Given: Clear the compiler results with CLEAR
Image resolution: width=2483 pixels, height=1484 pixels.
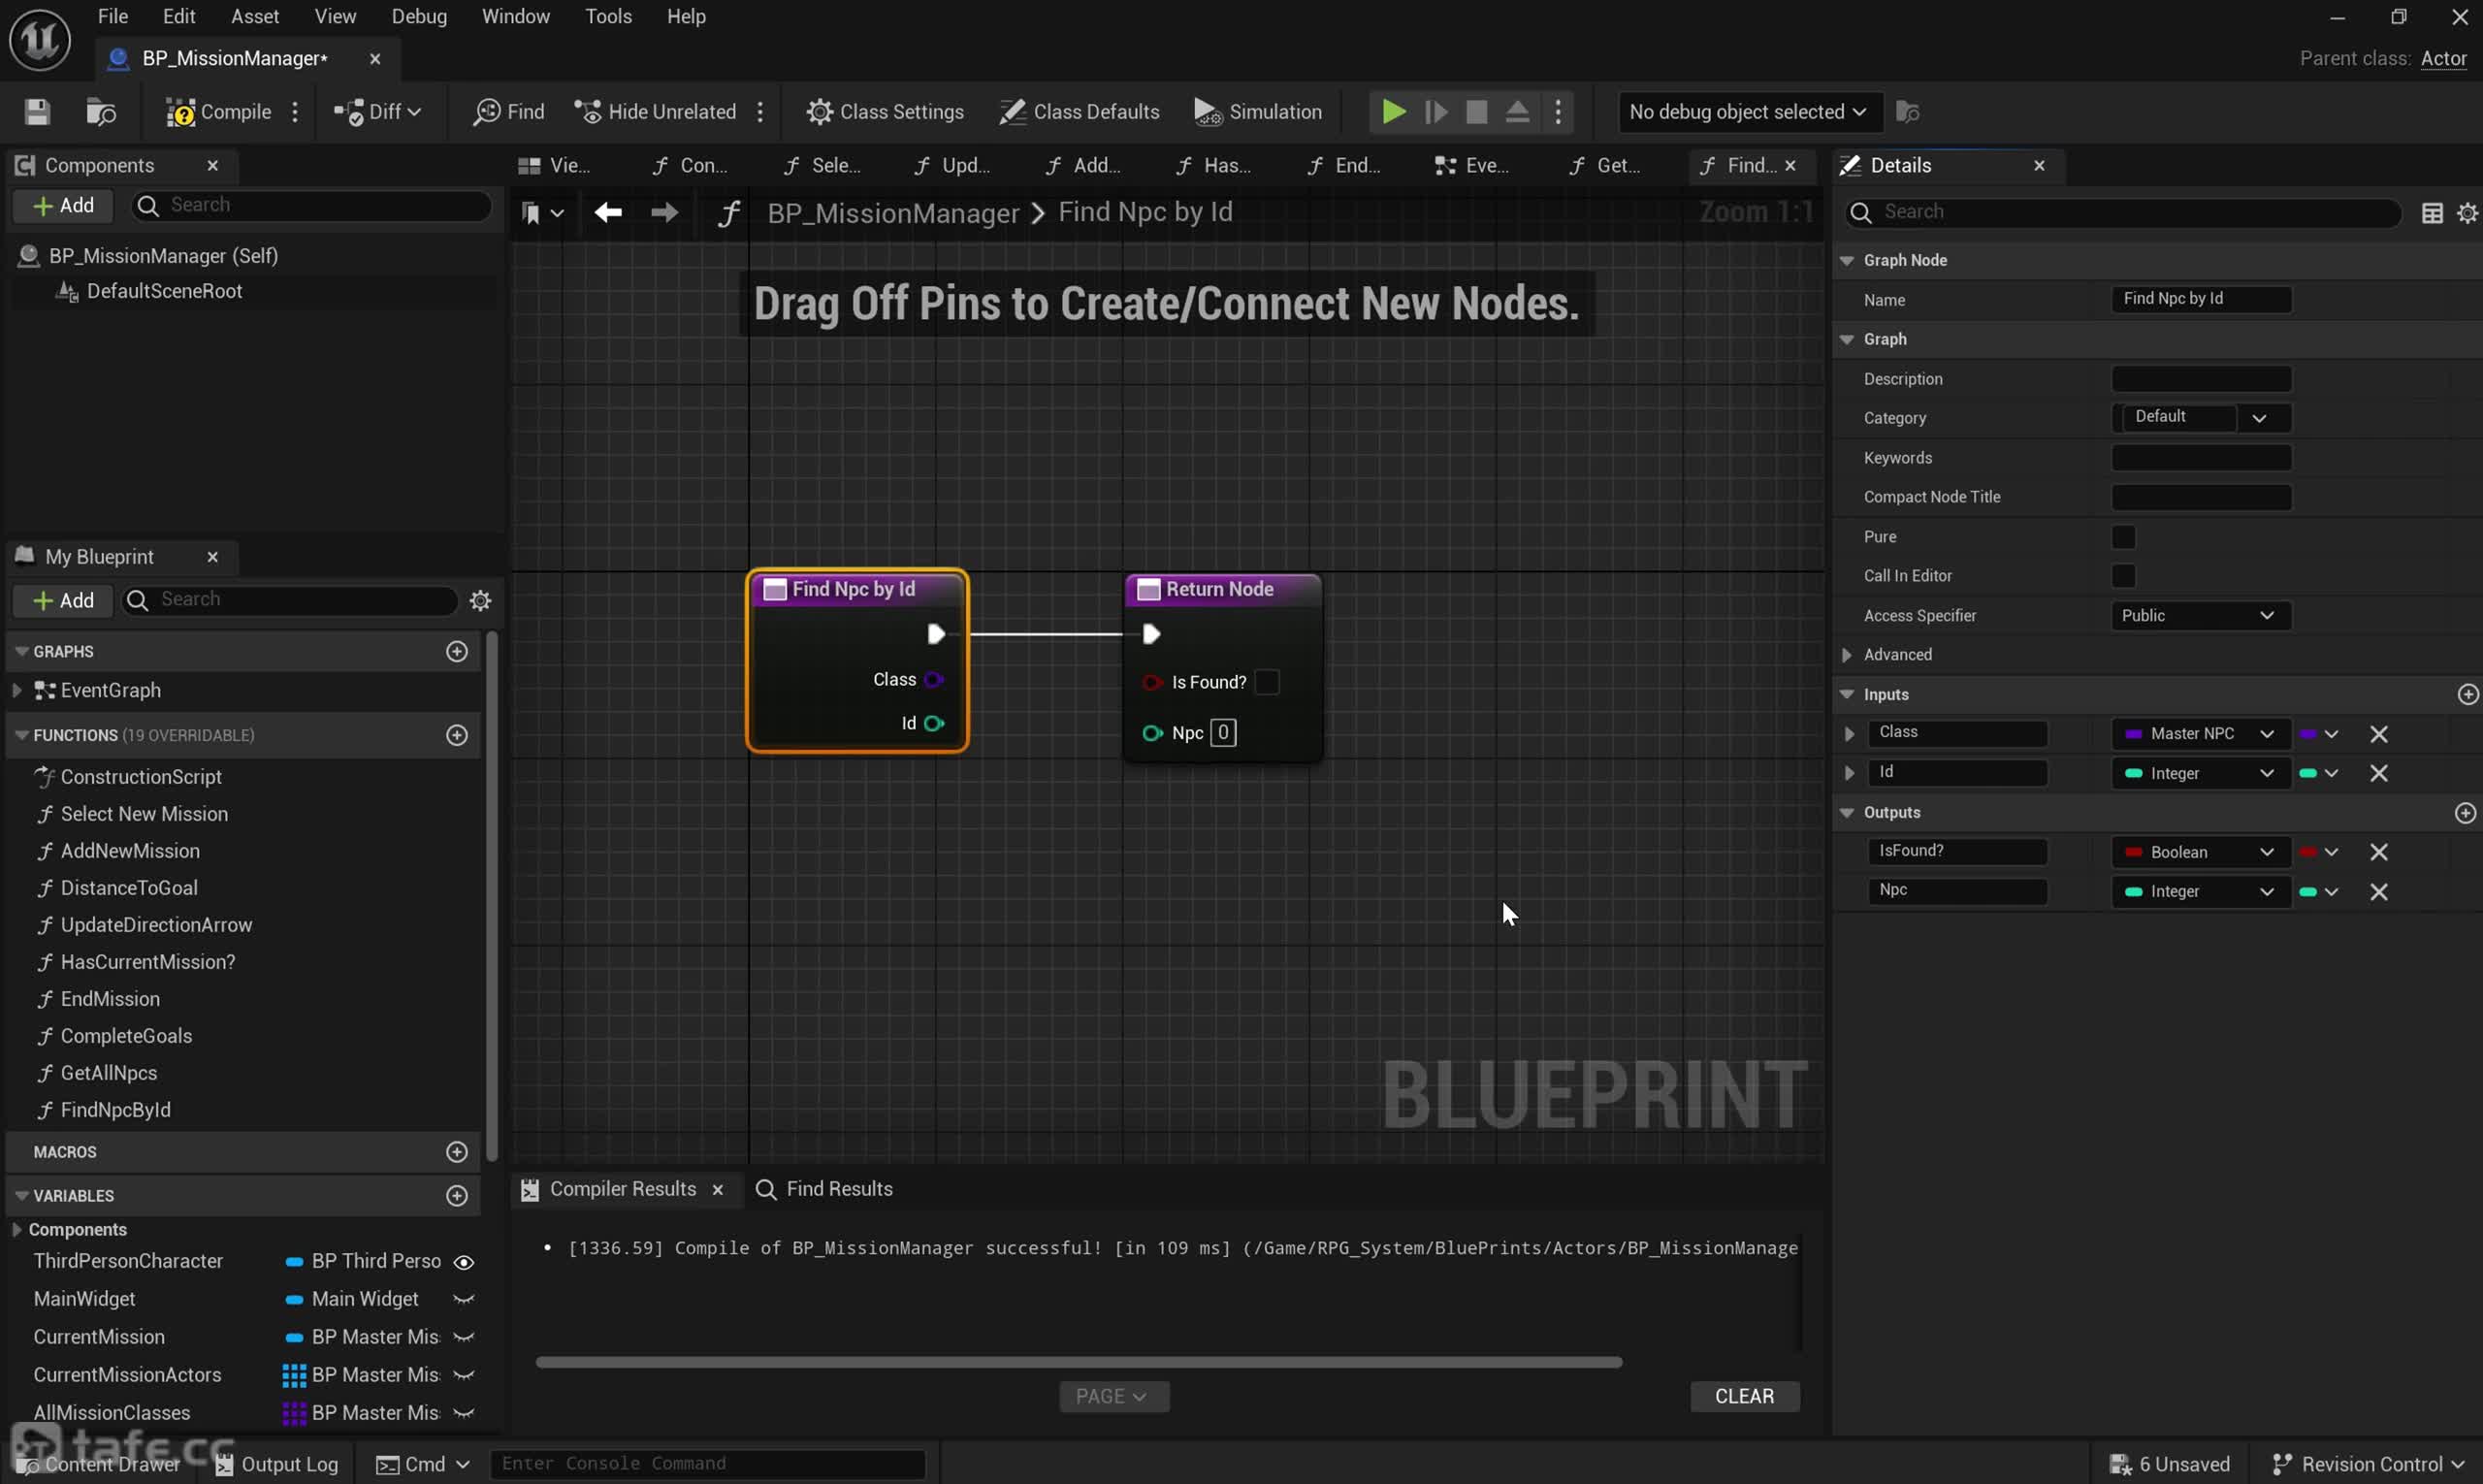Looking at the screenshot, I should coord(1744,1397).
